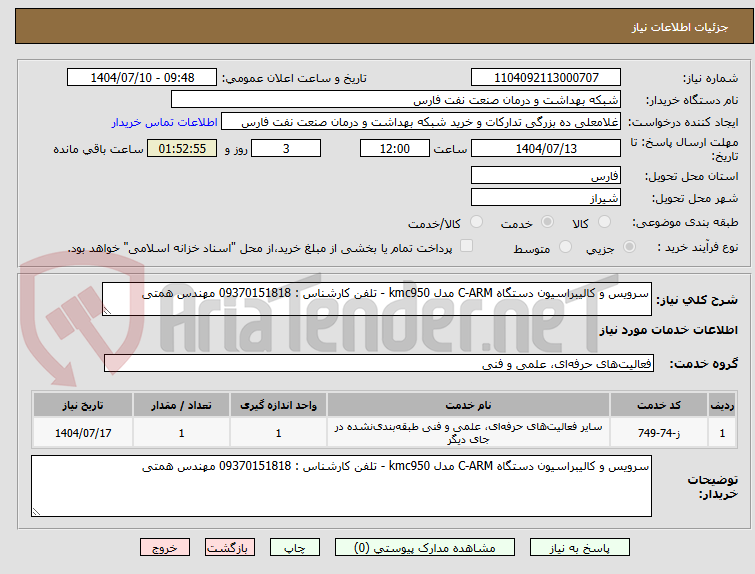Select the متوسط purchase type radio
The image size is (755, 574).
click(x=565, y=247)
